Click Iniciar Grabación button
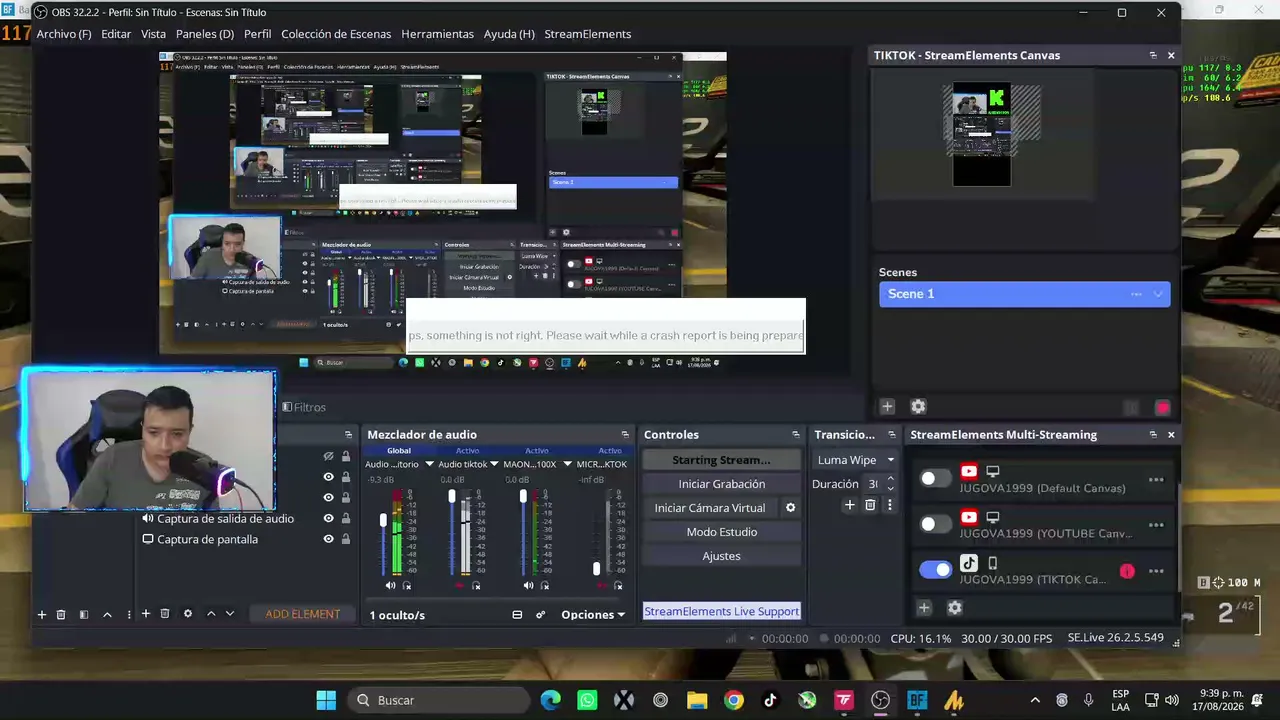Screen dimensions: 1280x720 [722, 484]
